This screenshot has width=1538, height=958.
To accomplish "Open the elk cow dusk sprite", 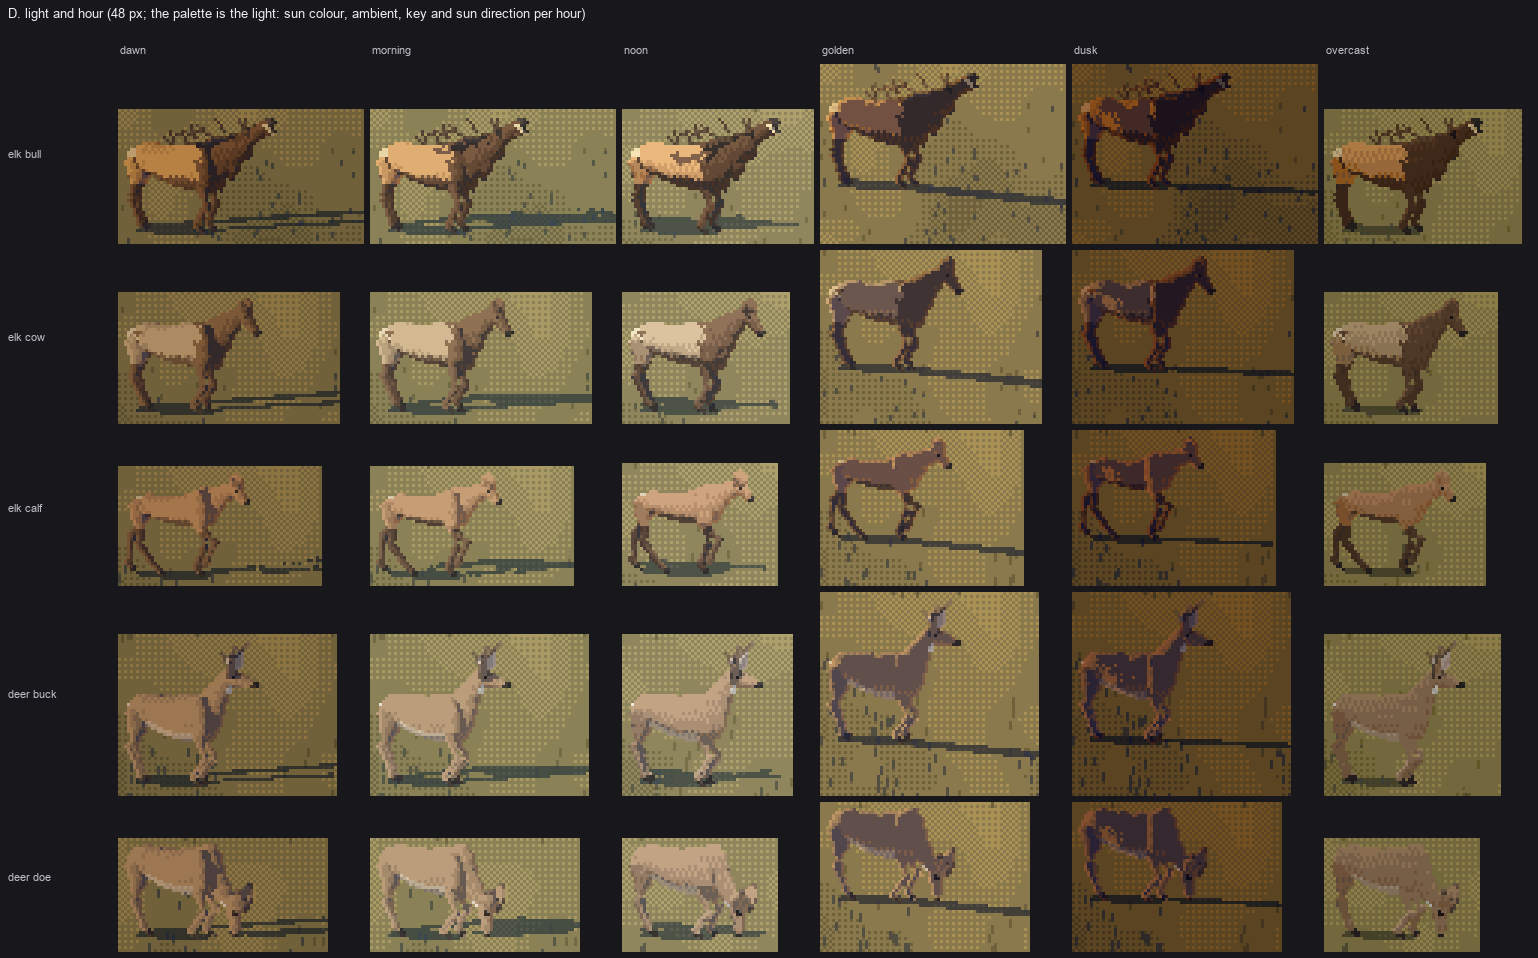I will (x=1183, y=337).
